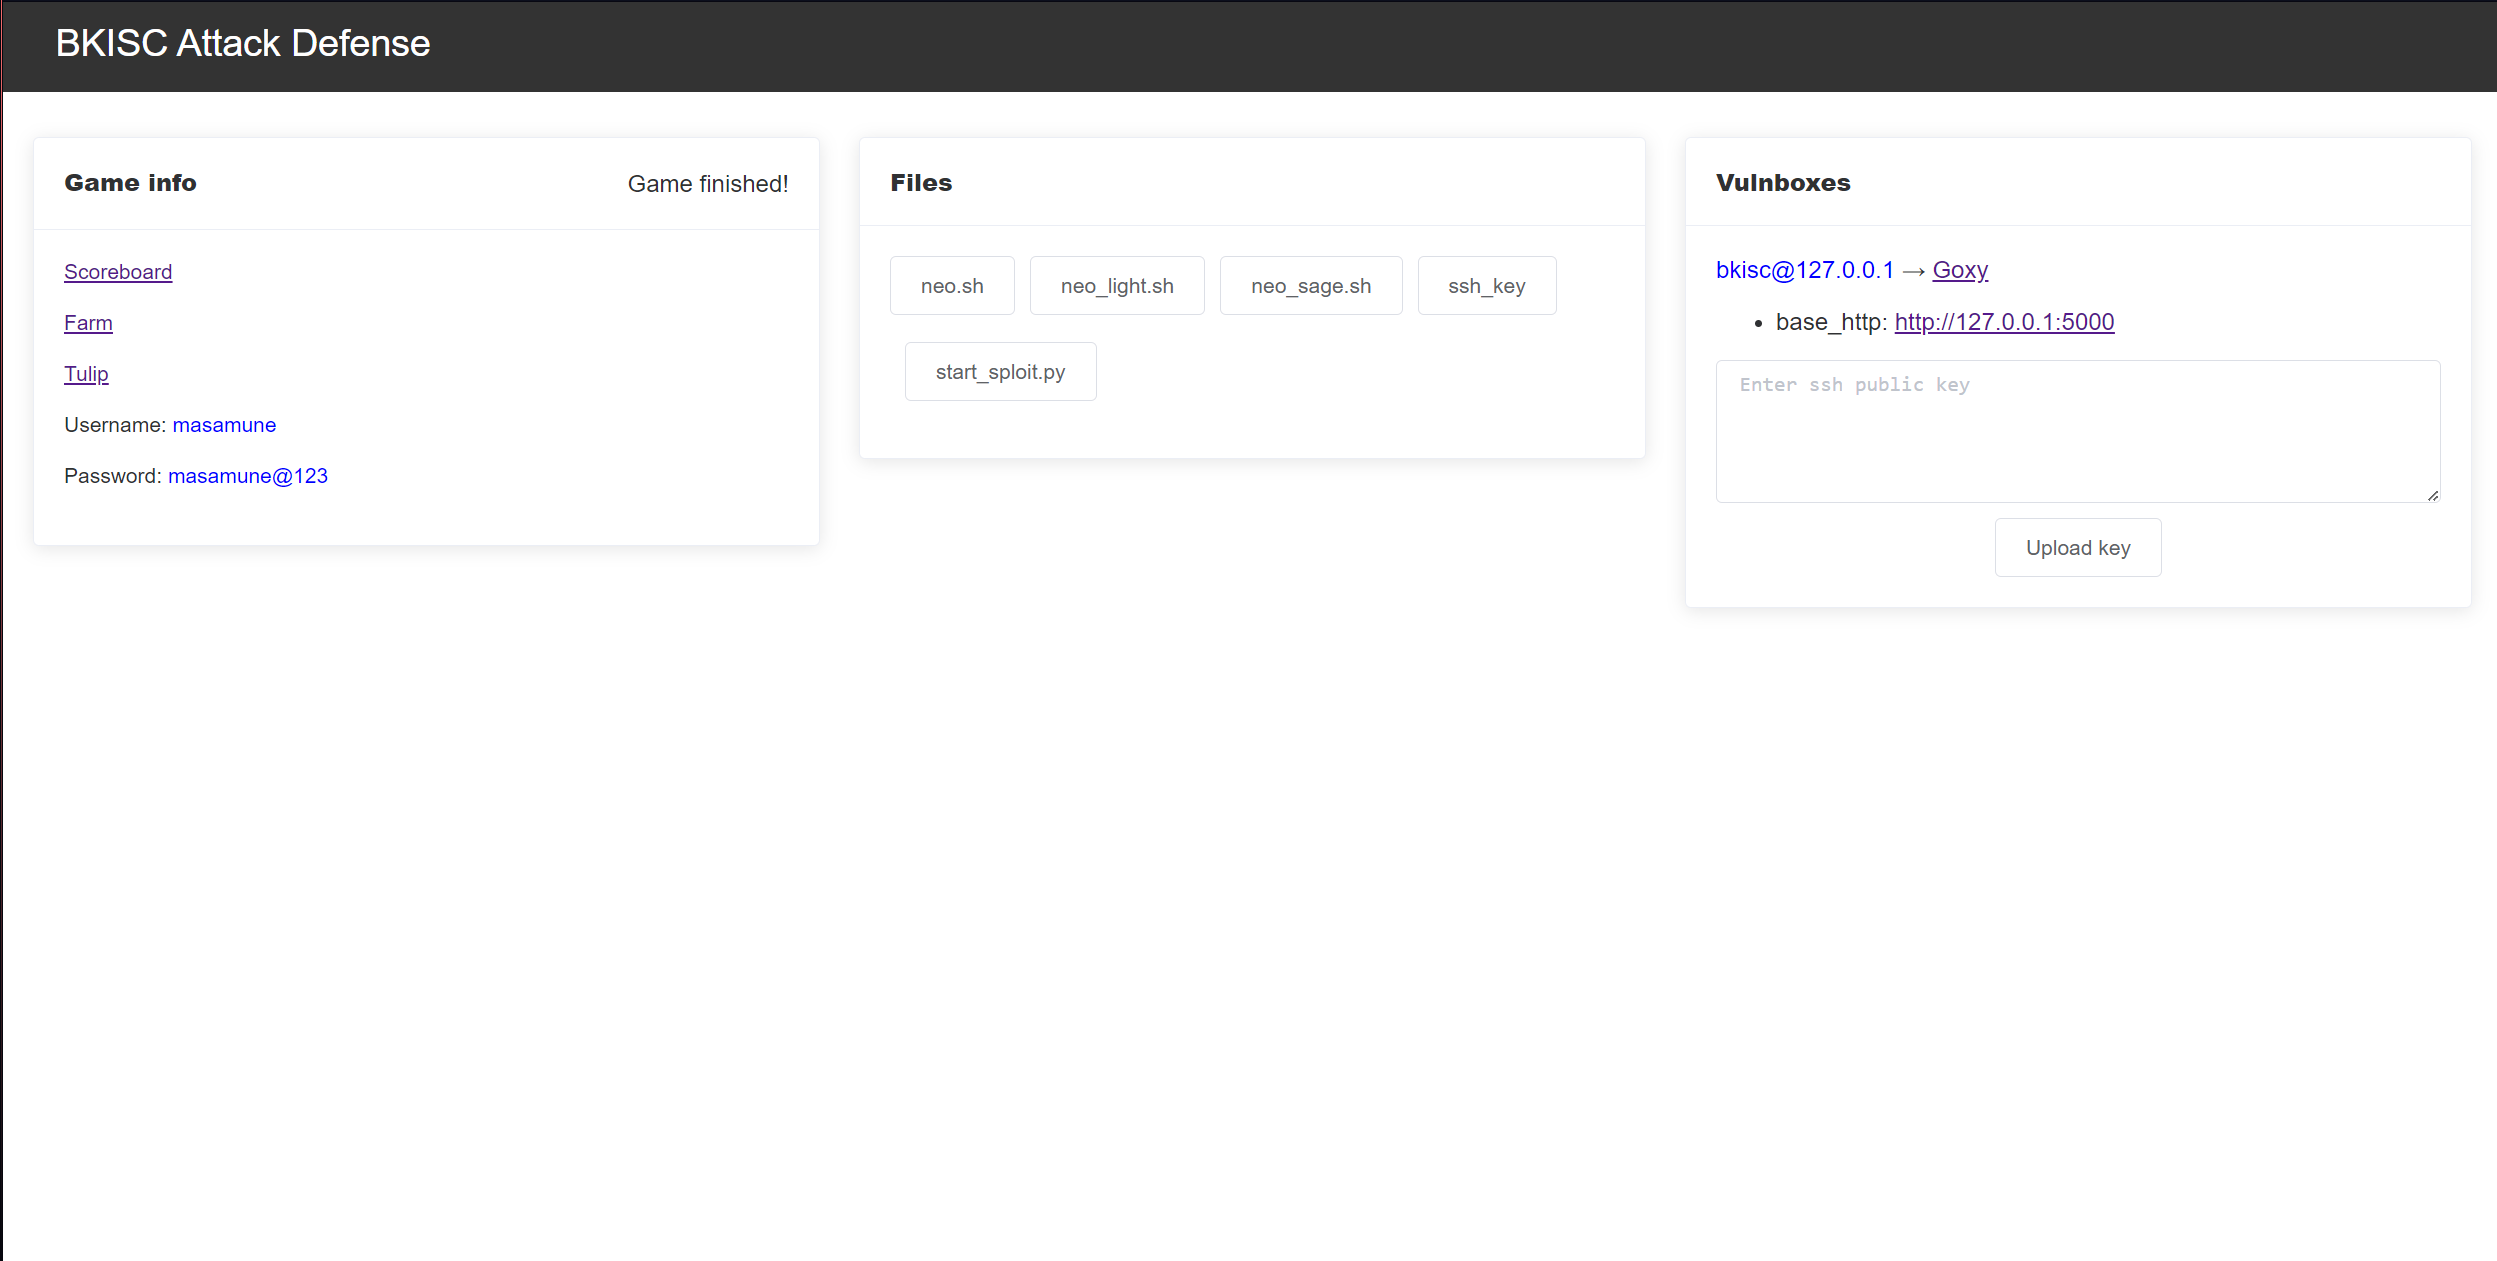Download the neo_light.sh file
The width and height of the screenshot is (2497, 1261).
point(1117,286)
